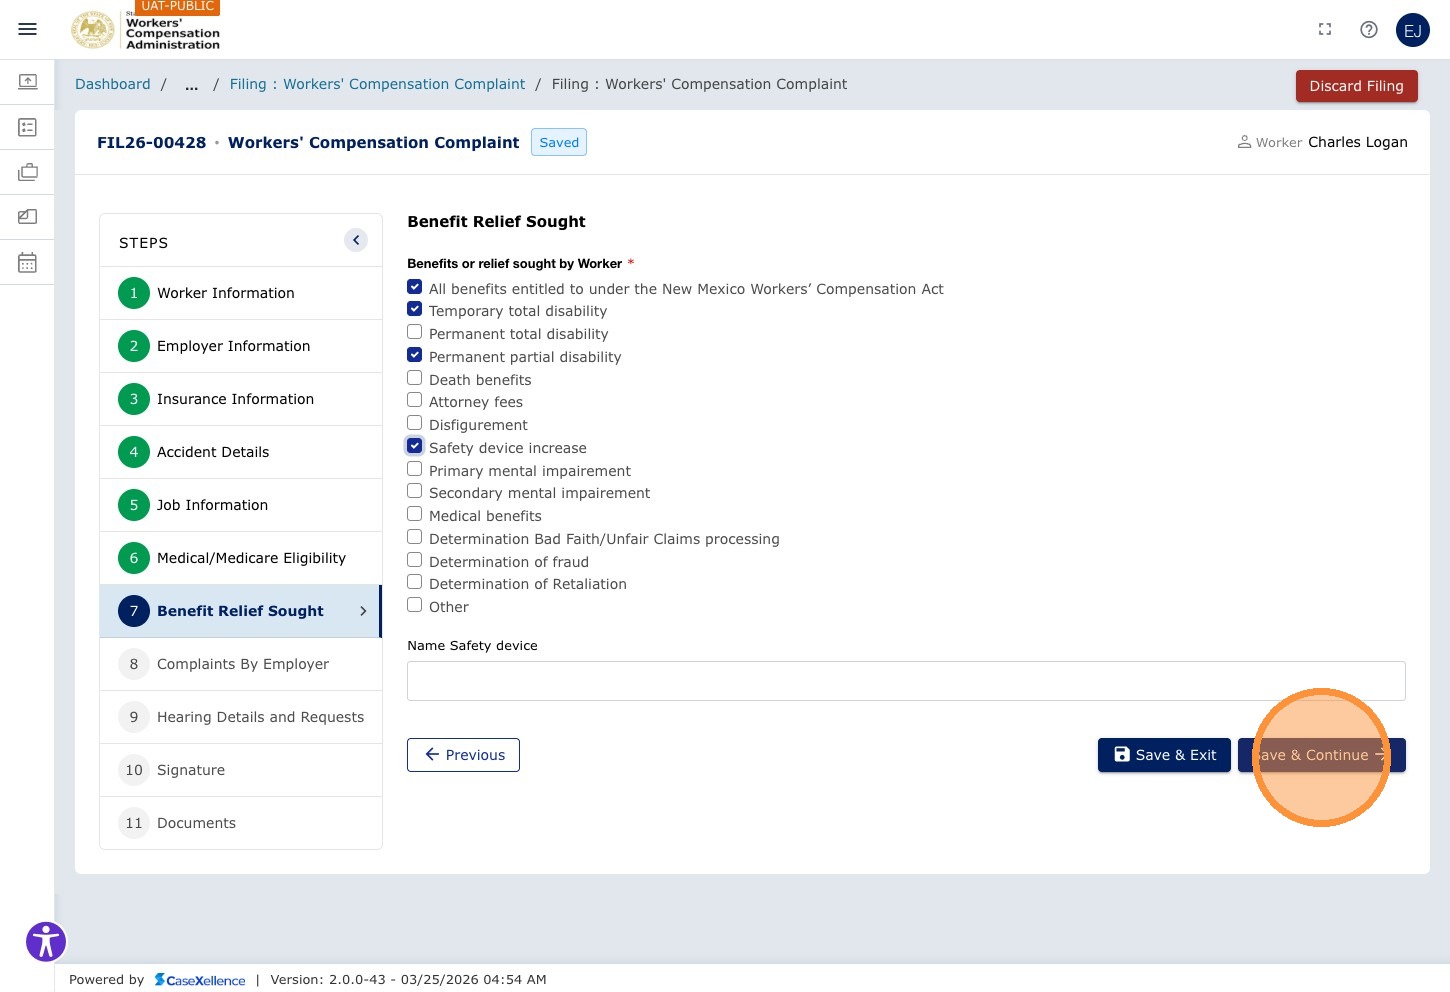Image resolution: width=1450 pixels, height=992 pixels.
Task: Check Determination of Retaliation
Action: pos(415,582)
